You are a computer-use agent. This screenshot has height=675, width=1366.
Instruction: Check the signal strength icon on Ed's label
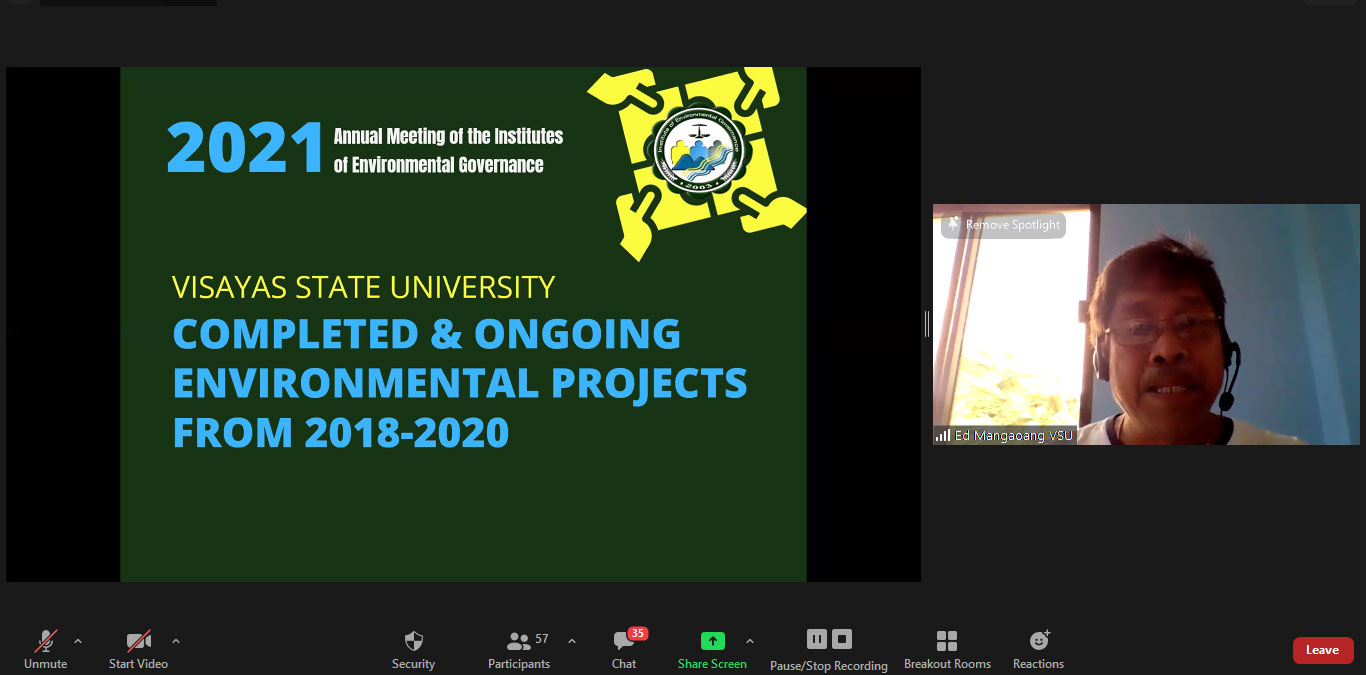[x=943, y=436]
